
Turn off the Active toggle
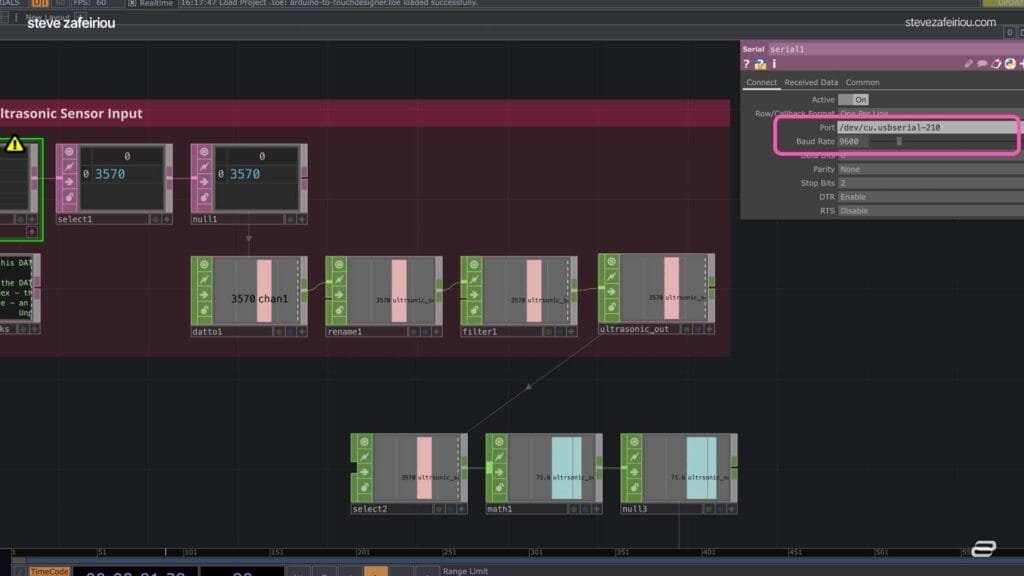[853, 100]
